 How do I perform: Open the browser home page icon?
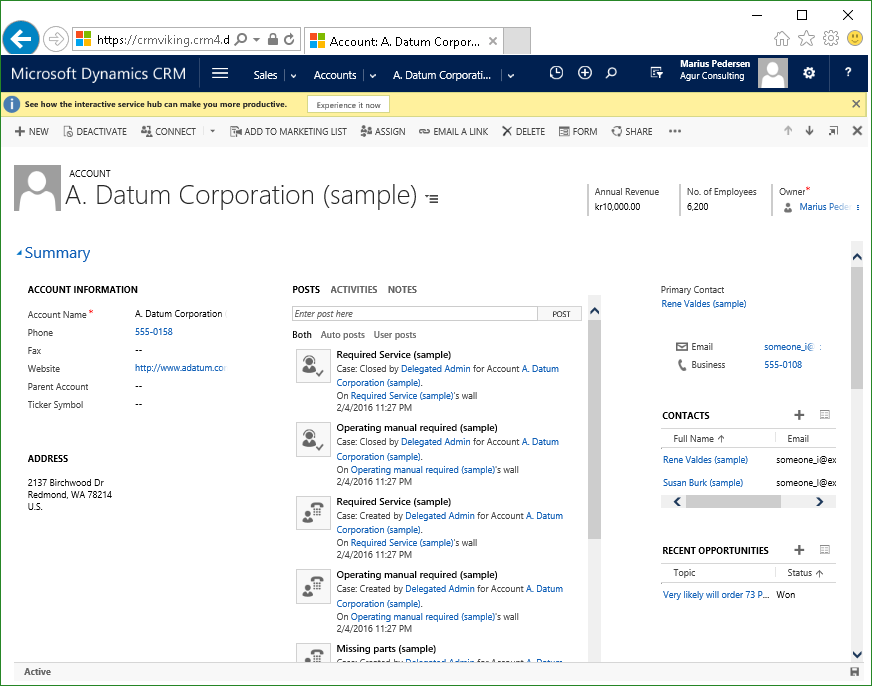782,38
